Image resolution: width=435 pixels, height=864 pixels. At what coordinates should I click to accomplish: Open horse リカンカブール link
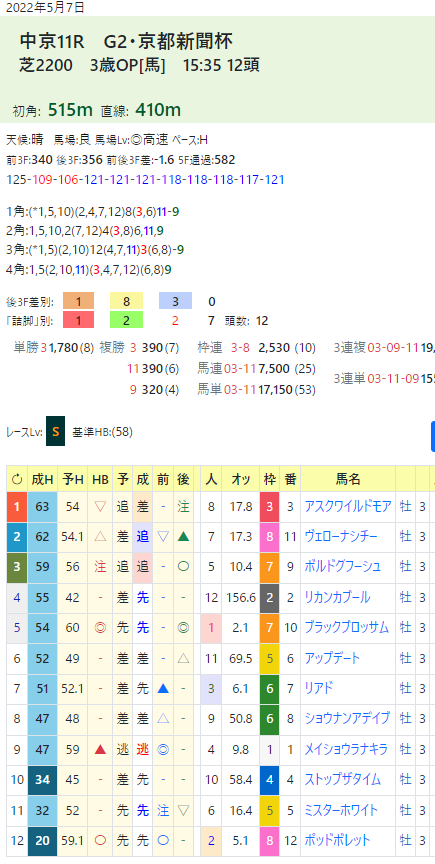(x=337, y=597)
